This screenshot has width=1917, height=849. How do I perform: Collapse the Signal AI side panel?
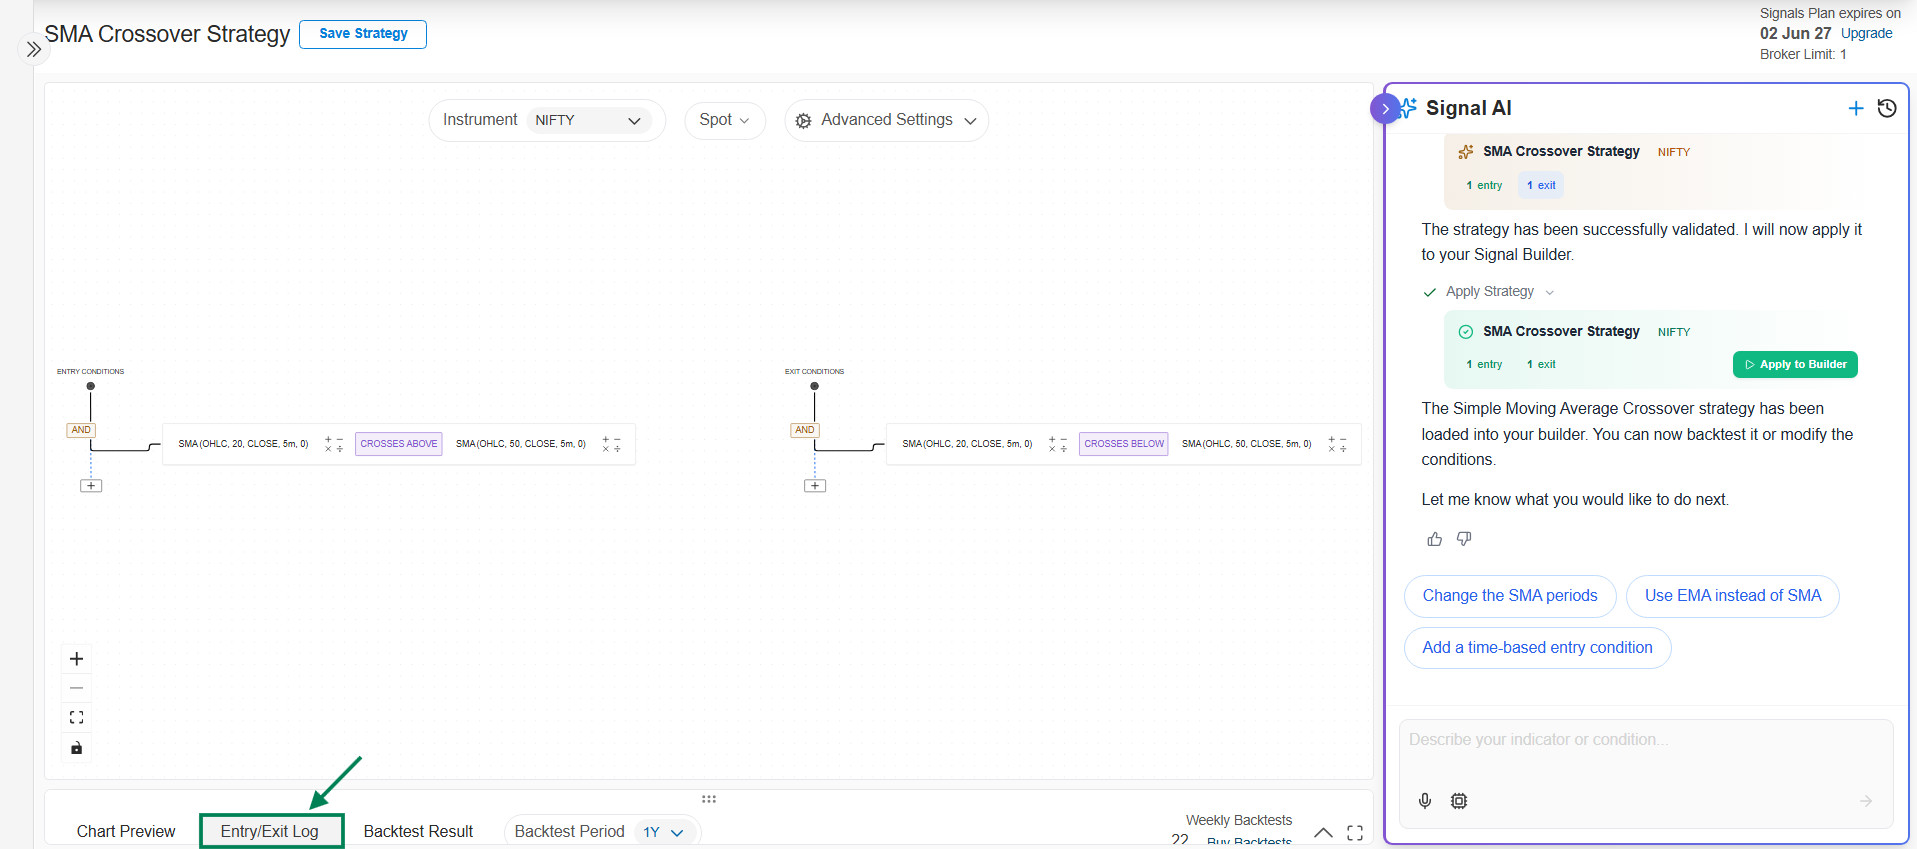click(x=1384, y=108)
